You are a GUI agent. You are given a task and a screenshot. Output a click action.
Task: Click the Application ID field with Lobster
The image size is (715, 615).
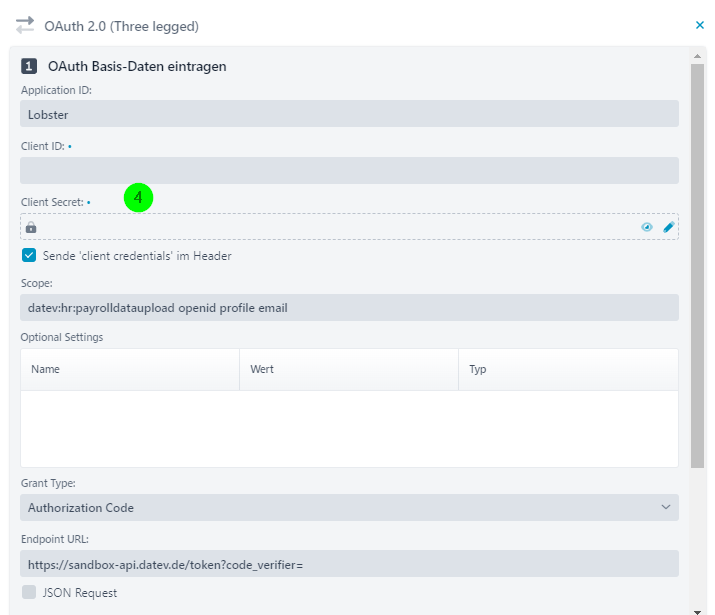tap(349, 114)
